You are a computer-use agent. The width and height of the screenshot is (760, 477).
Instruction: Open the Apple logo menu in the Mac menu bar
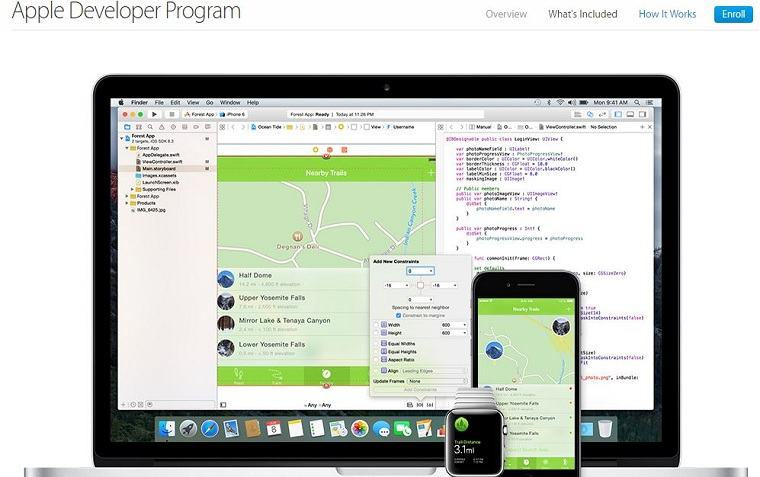[x=121, y=102]
